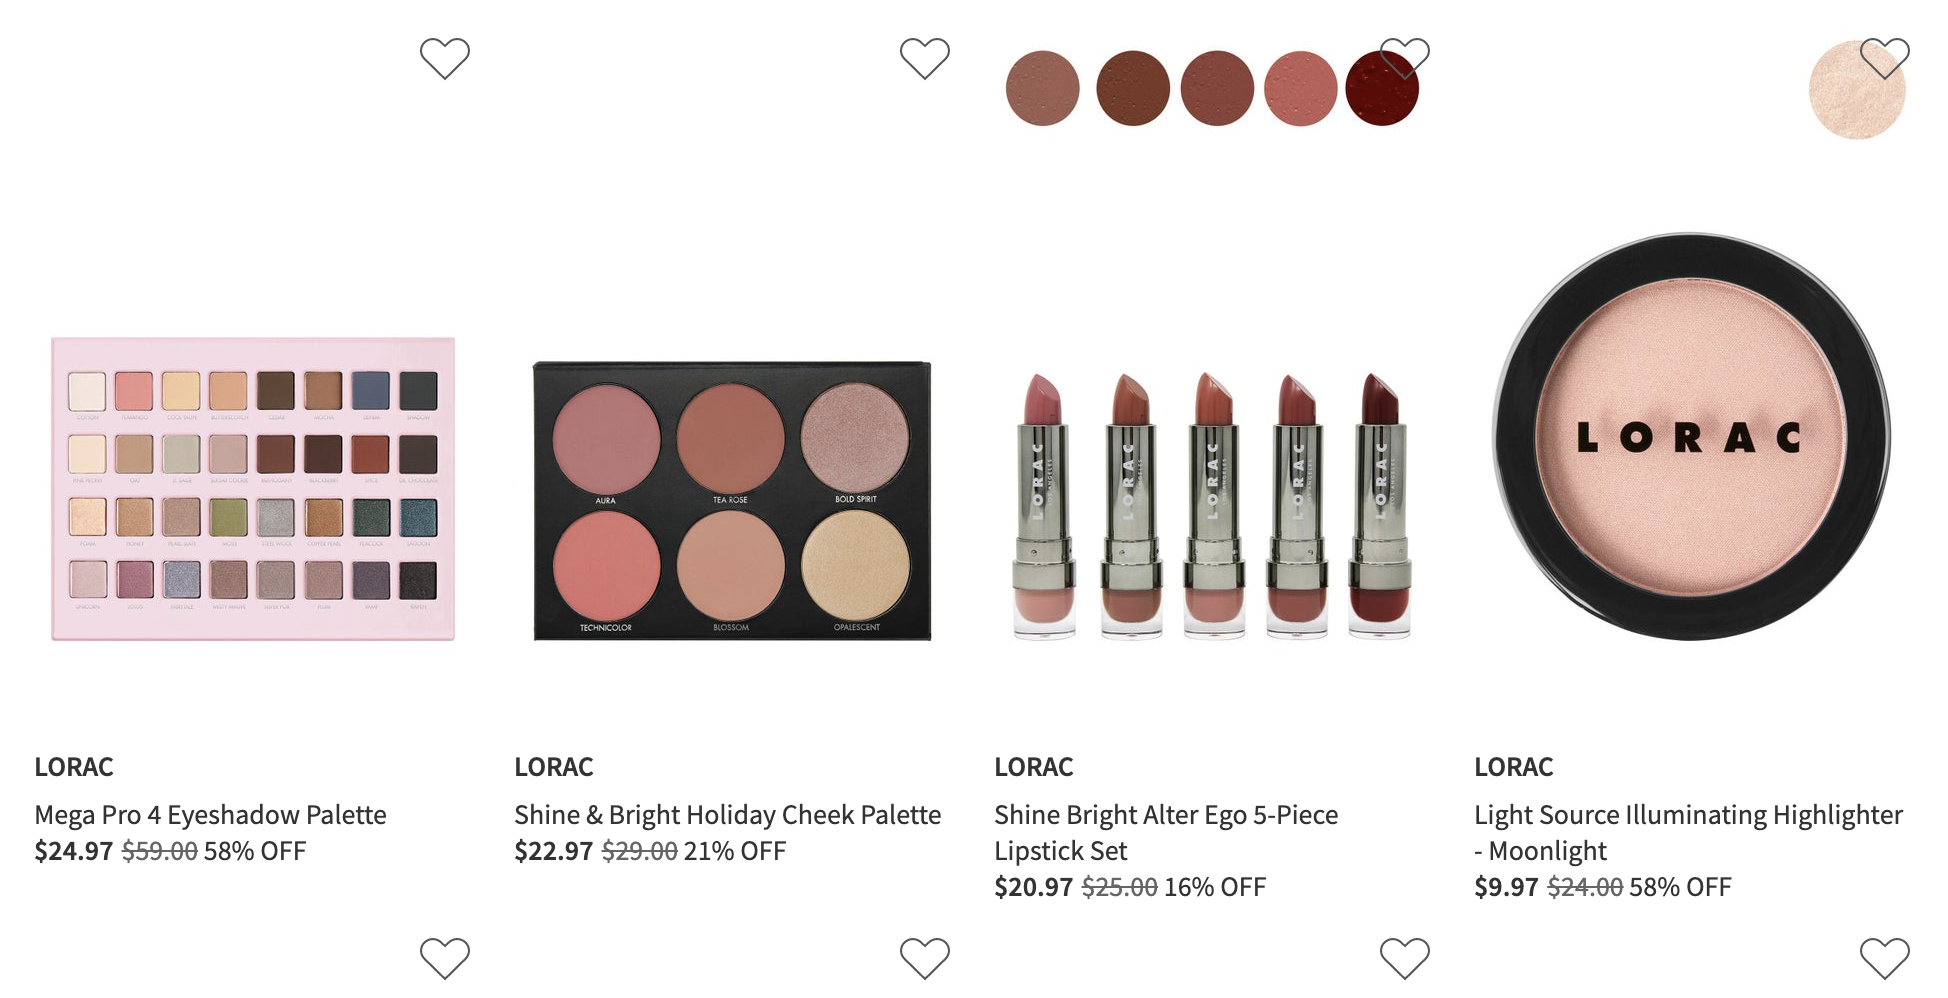
Task: Click heart icon below the highlighter listing
Action: (x=1885, y=958)
